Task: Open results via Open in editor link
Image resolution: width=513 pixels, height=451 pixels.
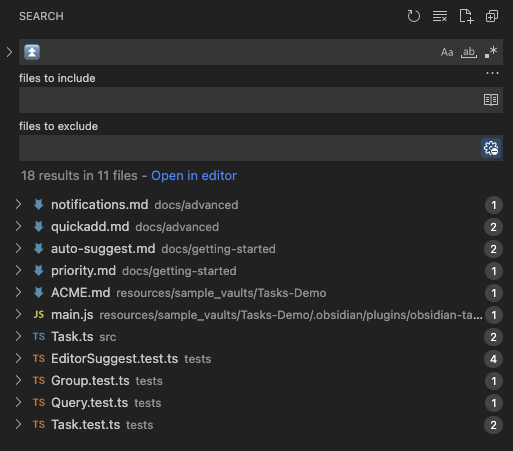Action: 194,176
